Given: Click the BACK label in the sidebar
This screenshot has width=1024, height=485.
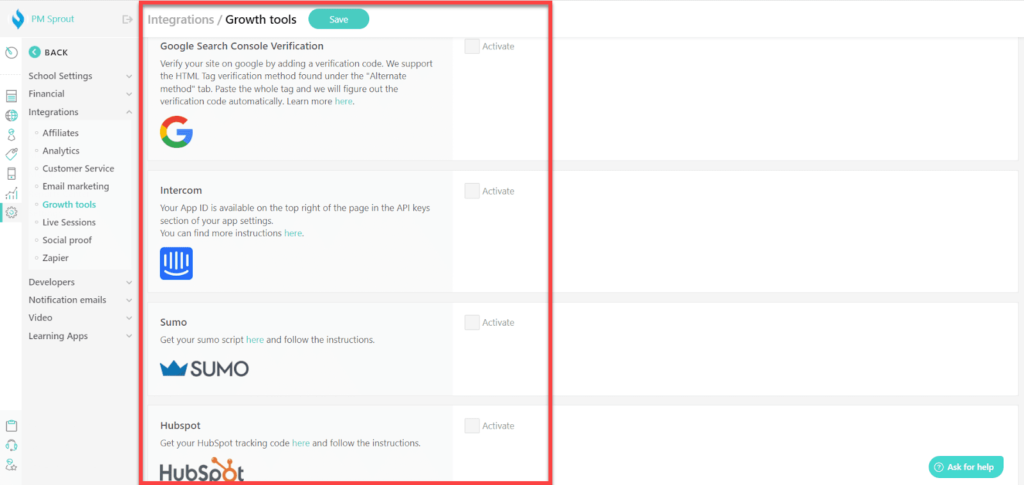Looking at the screenshot, I should [x=56, y=52].
